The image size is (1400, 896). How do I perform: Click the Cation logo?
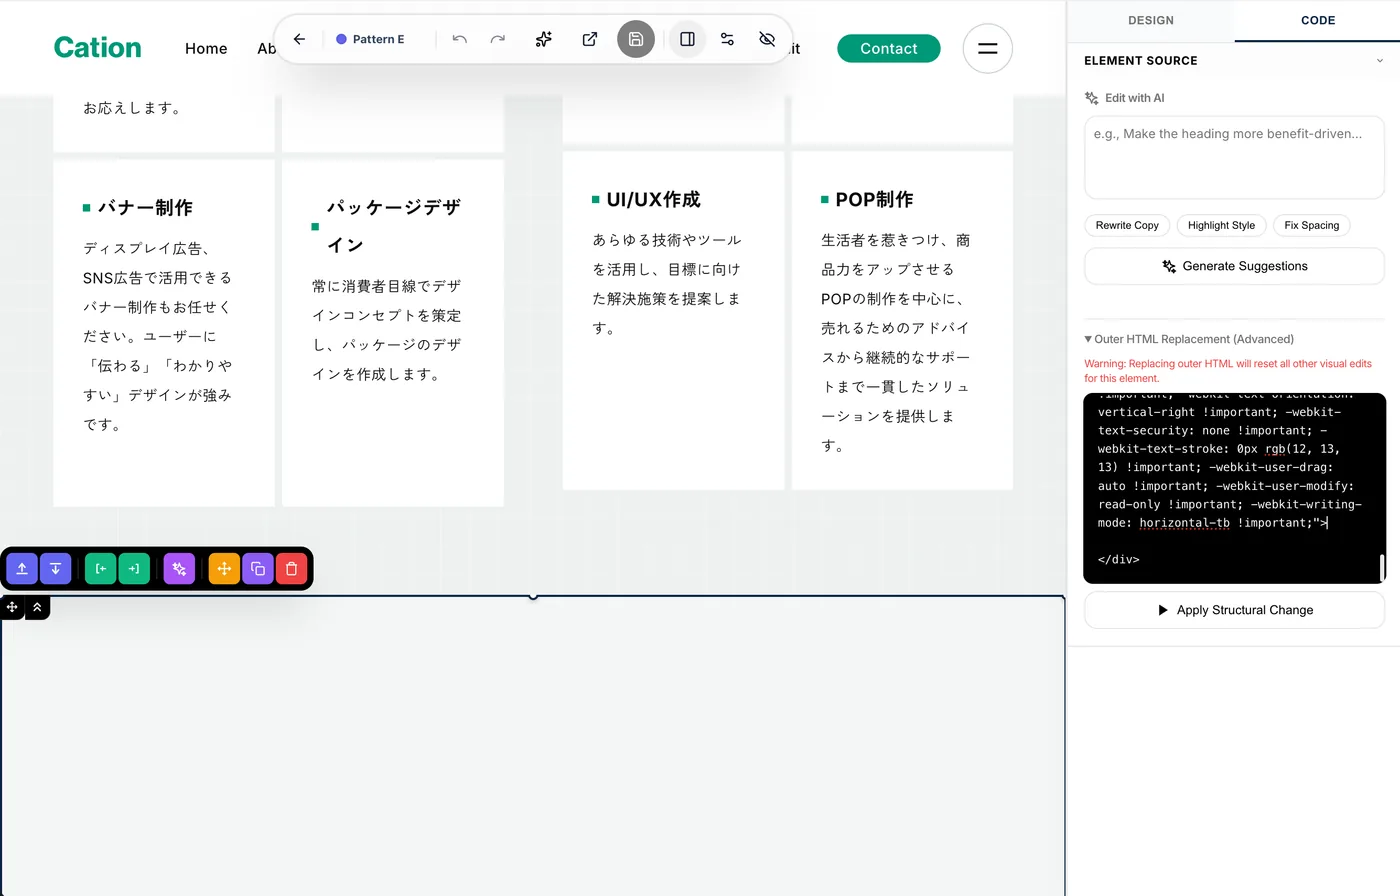tap(97, 47)
